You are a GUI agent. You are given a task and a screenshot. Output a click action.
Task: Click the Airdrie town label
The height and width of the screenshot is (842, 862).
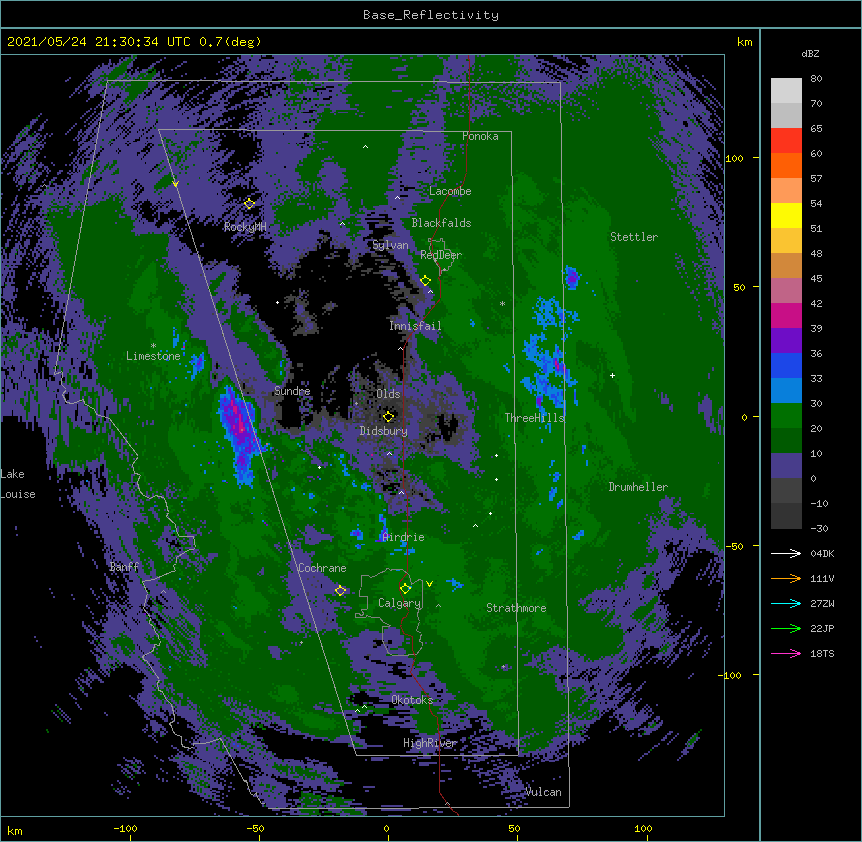coord(404,537)
